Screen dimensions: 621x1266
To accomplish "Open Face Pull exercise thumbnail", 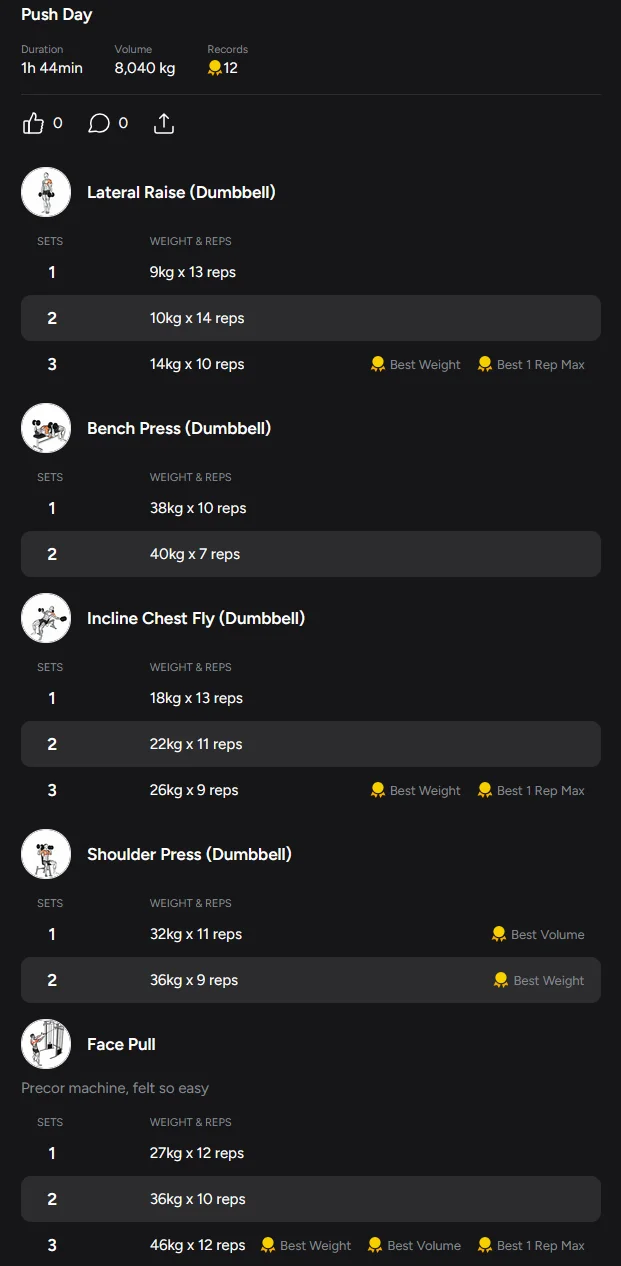I will 46,1044.
